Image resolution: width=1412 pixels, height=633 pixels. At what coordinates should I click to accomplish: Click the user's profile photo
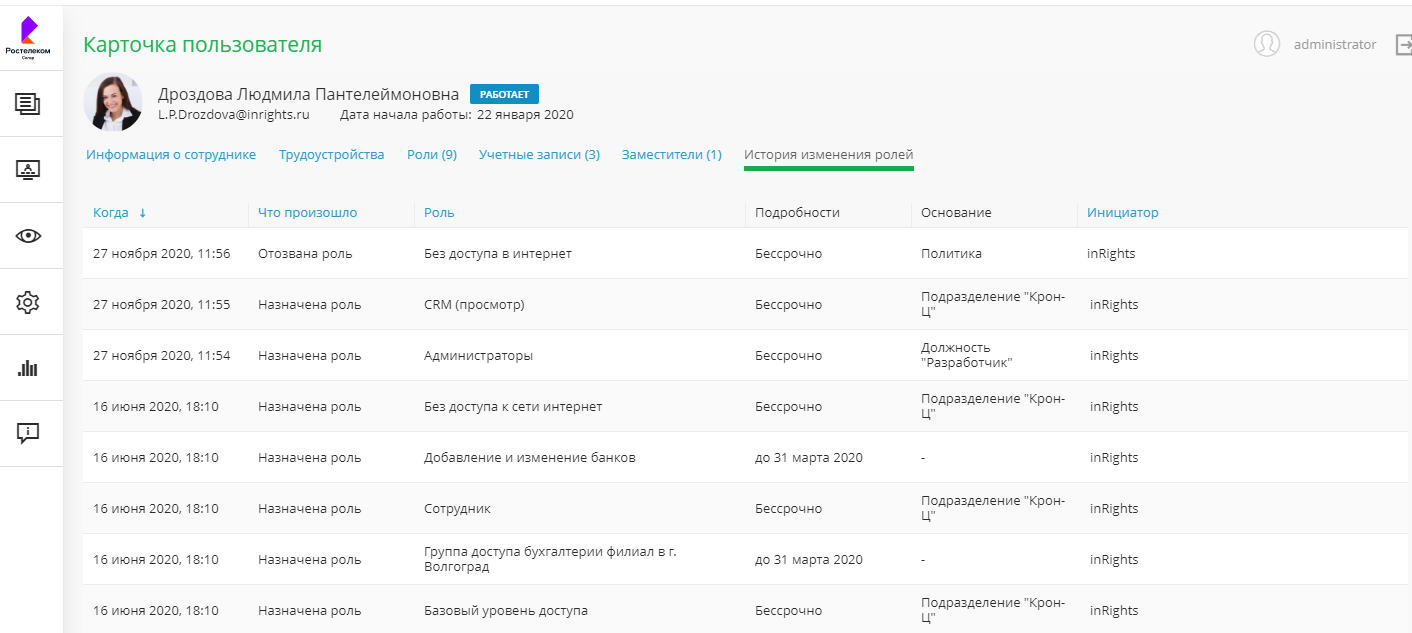pyautogui.click(x=113, y=103)
